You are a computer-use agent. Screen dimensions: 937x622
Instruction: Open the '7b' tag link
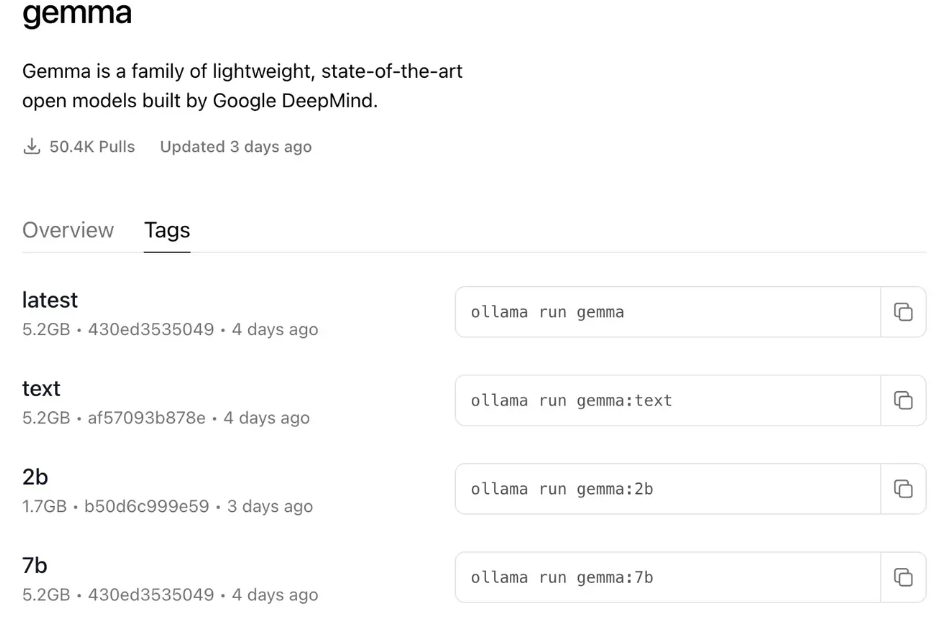click(x=35, y=566)
